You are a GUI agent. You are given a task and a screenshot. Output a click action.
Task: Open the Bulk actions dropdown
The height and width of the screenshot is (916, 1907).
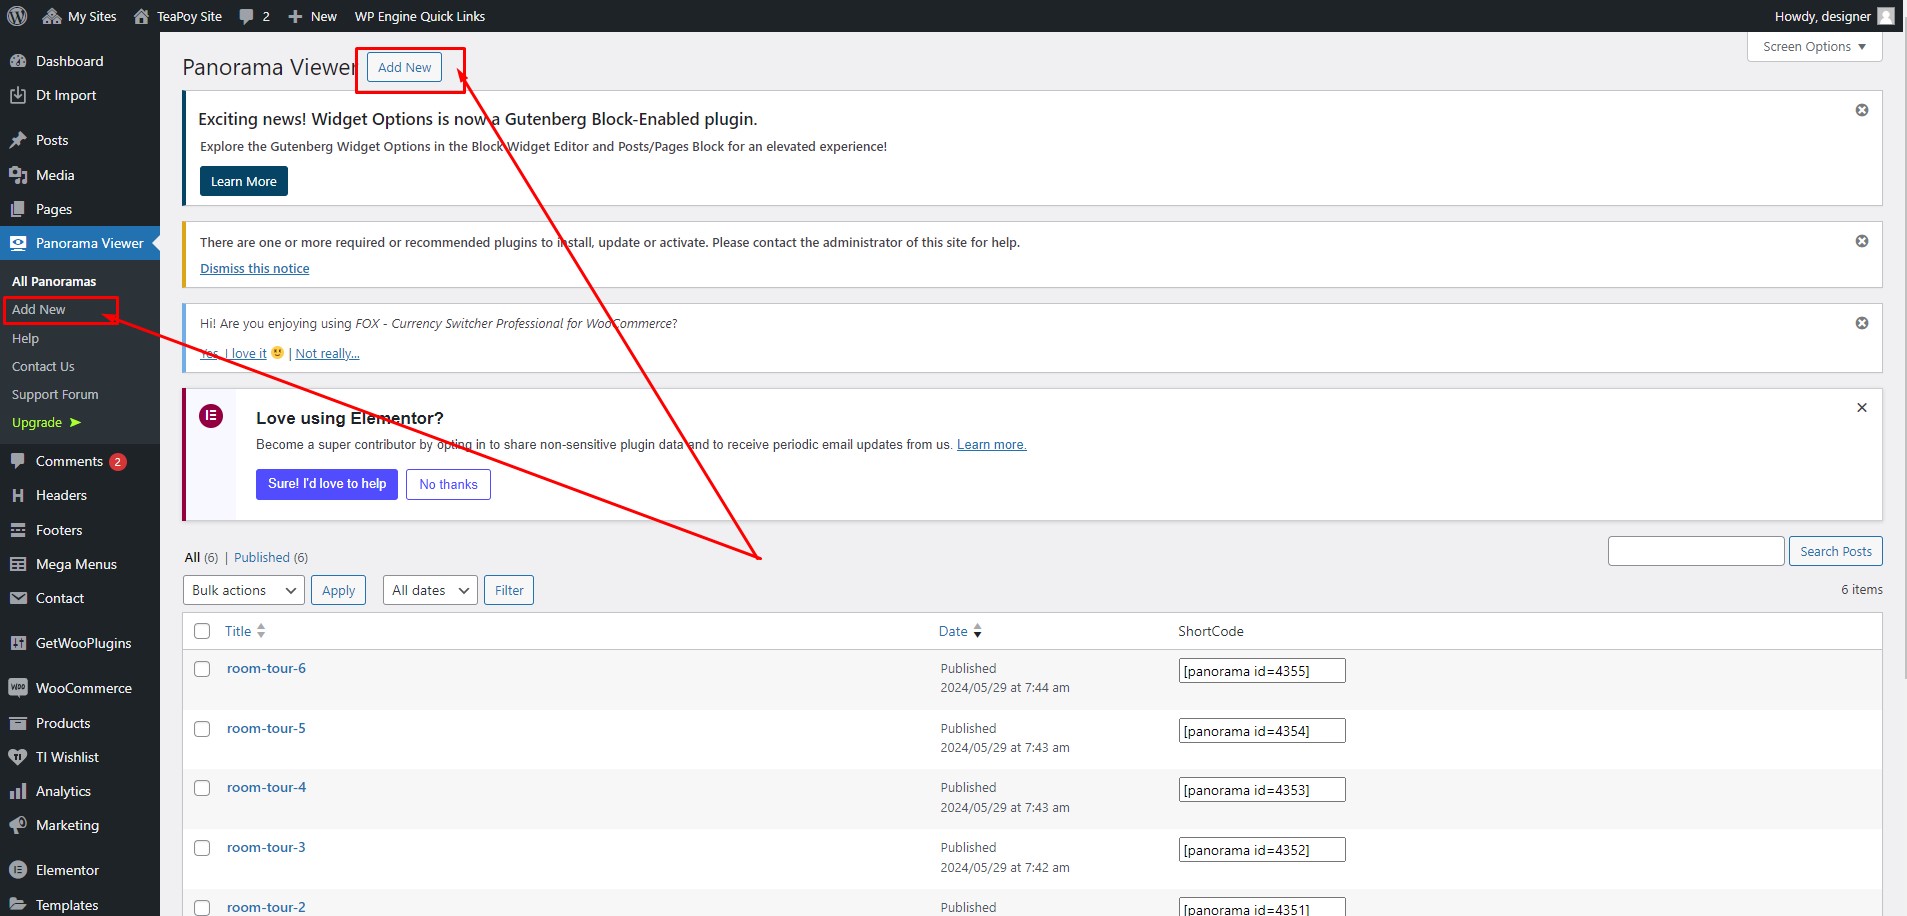pyautogui.click(x=244, y=590)
